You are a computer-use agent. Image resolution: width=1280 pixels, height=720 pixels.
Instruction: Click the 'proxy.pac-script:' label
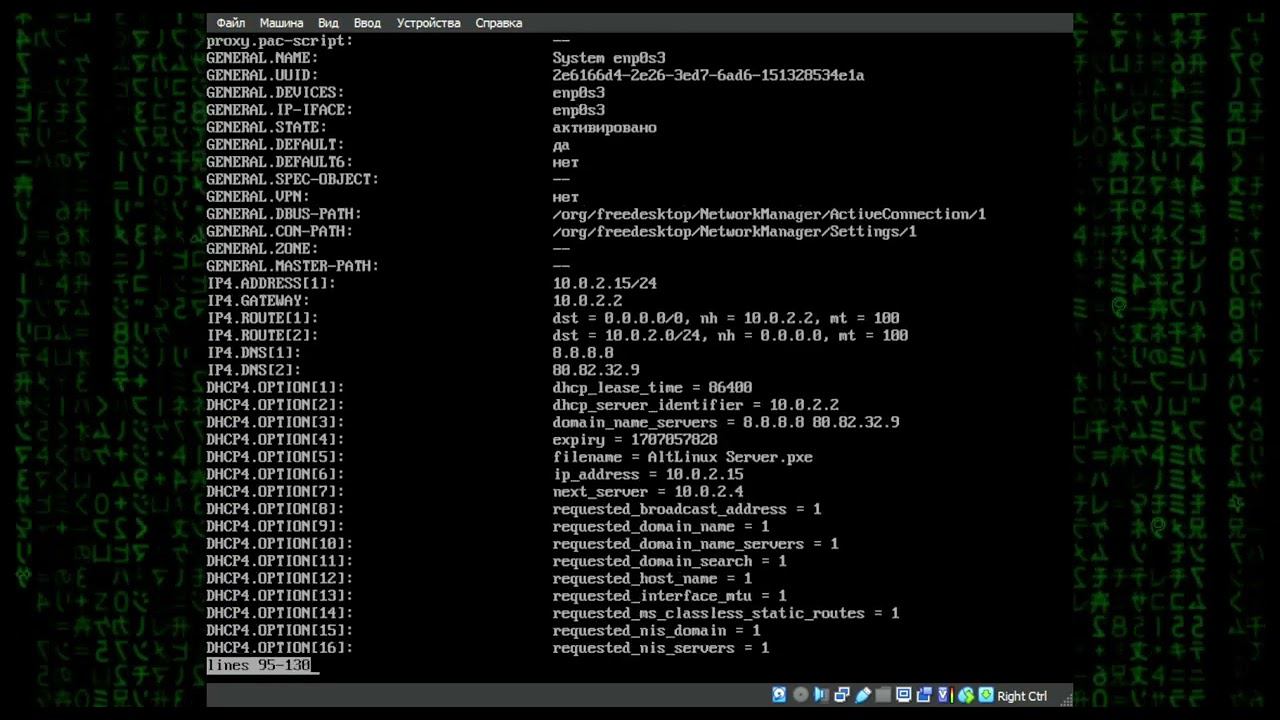click(x=280, y=41)
